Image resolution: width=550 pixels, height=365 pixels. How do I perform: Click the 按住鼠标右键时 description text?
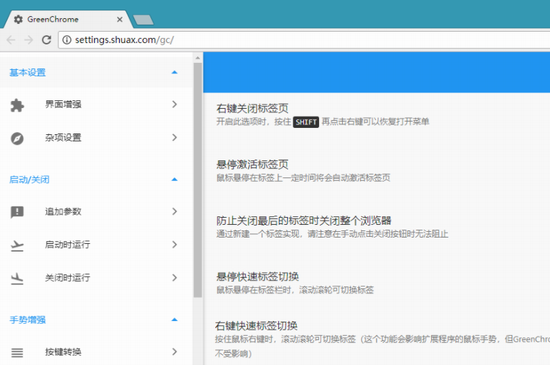tap(382, 346)
